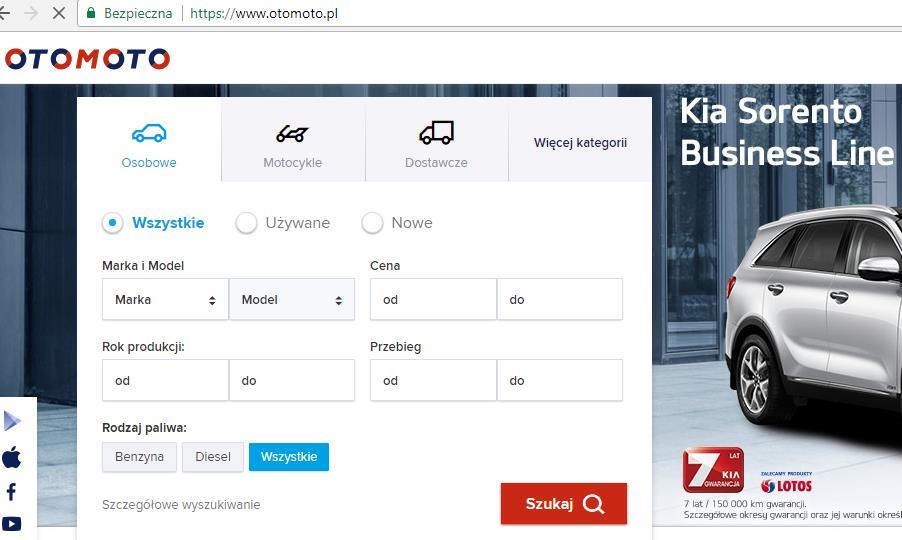The width and height of the screenshot is (902, 540).
Task: Click the 7 lat Kia gwarancja badge
Action: [713, 470]
